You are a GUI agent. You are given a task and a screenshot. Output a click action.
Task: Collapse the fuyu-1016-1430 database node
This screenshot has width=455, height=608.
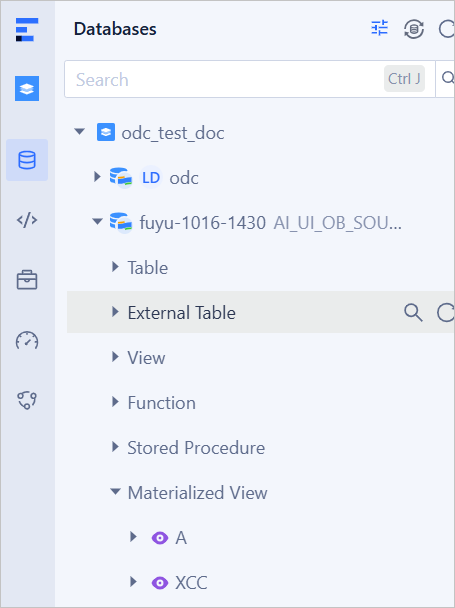point(97,222)
